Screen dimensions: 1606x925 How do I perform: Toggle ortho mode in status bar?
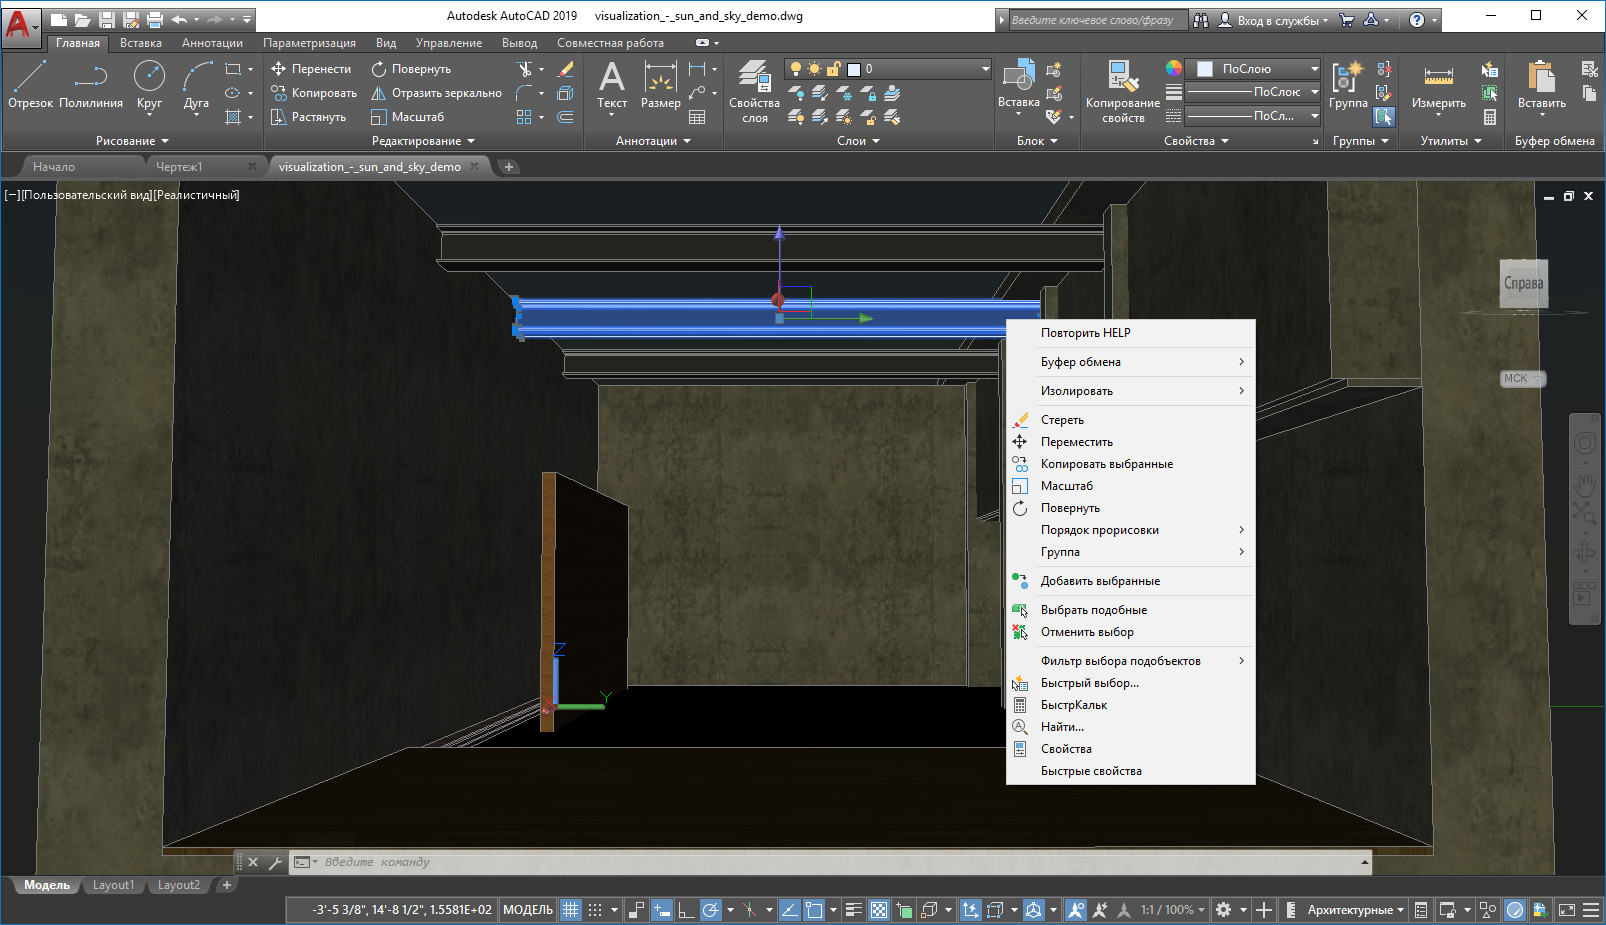(686, 909)
